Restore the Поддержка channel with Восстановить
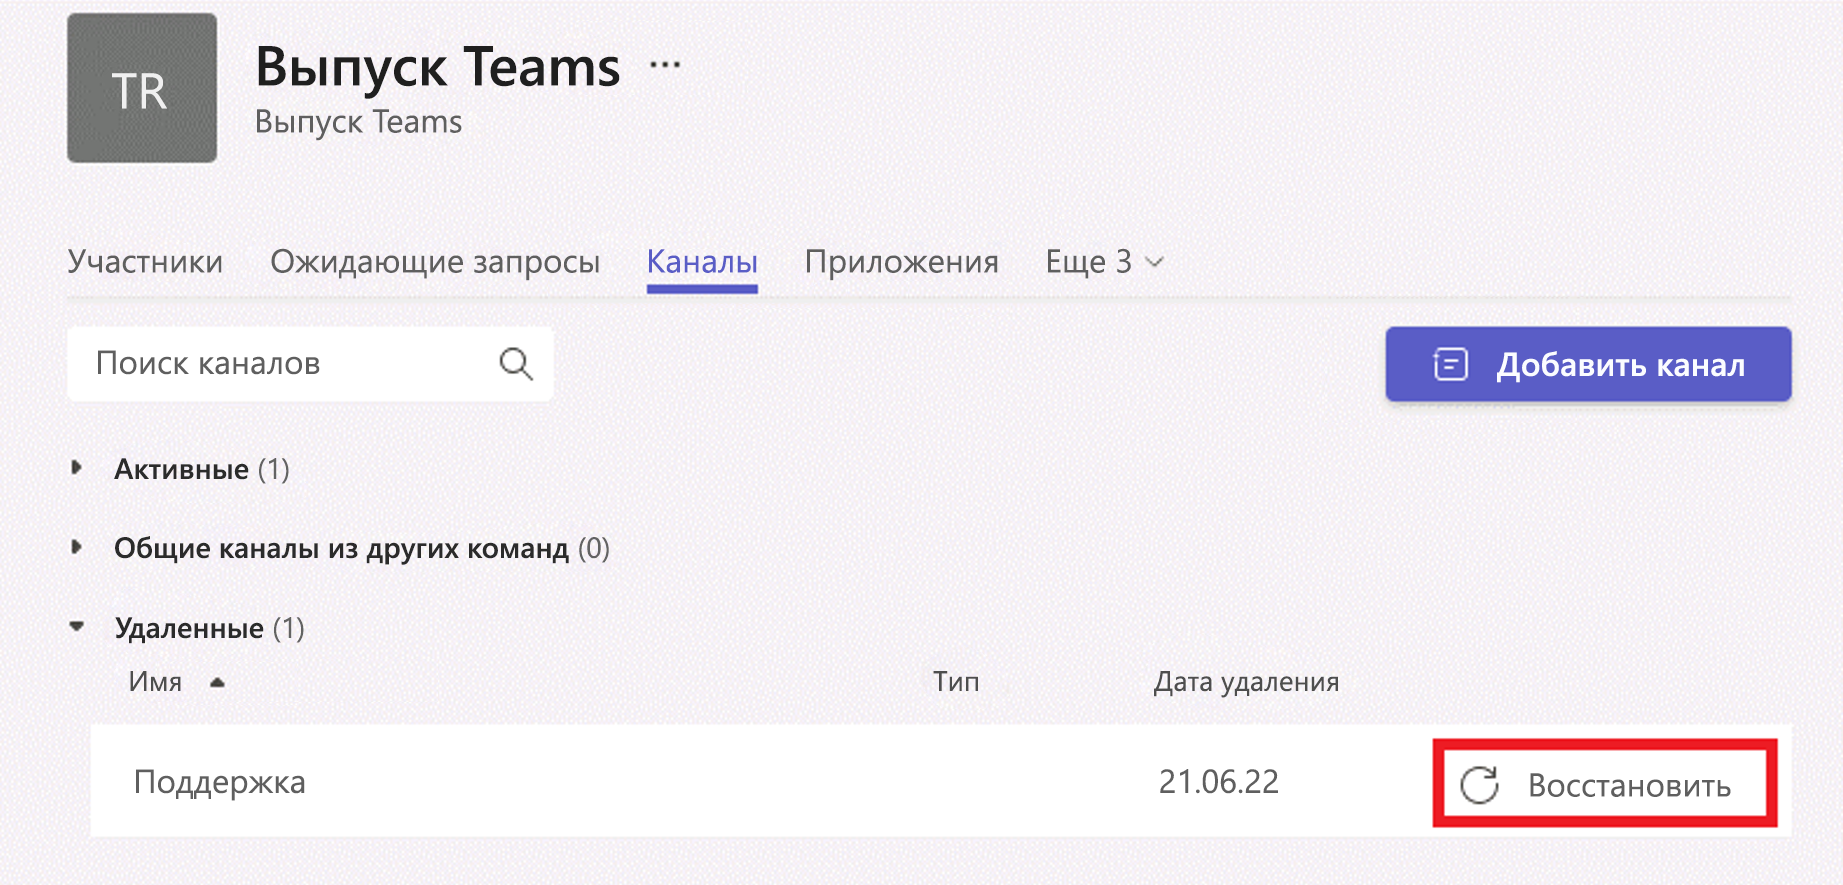The height and width of the screenshot is (885, 1843). click(1604, 785)
